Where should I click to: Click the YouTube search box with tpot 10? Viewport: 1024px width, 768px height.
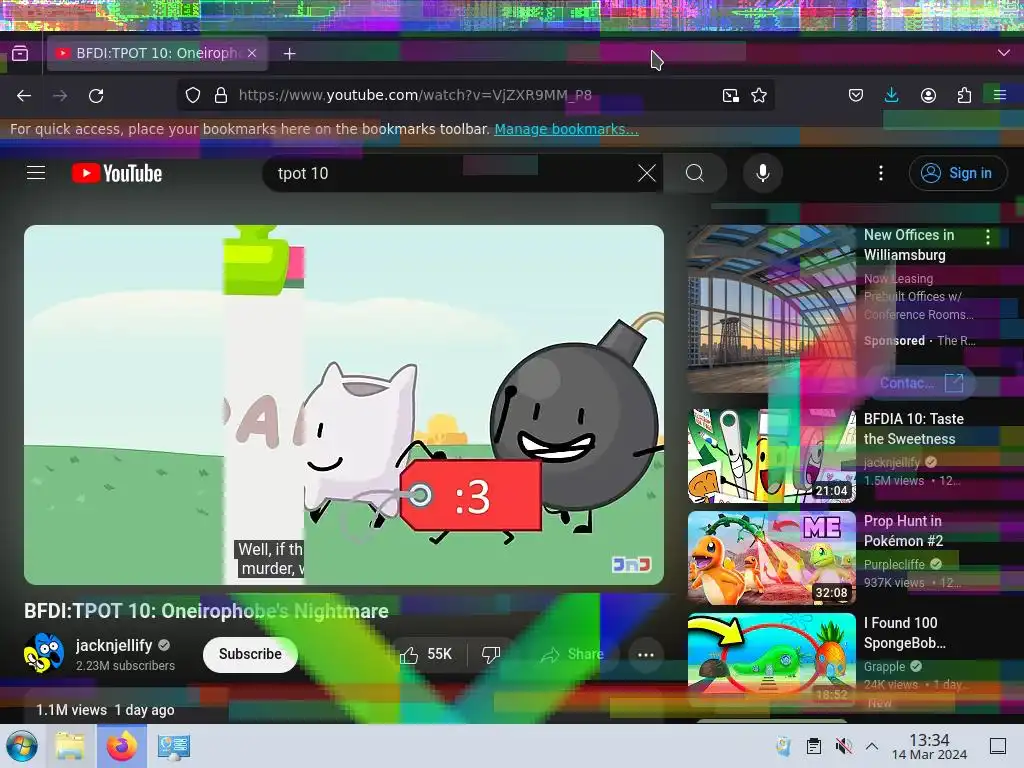pos(451,173)
